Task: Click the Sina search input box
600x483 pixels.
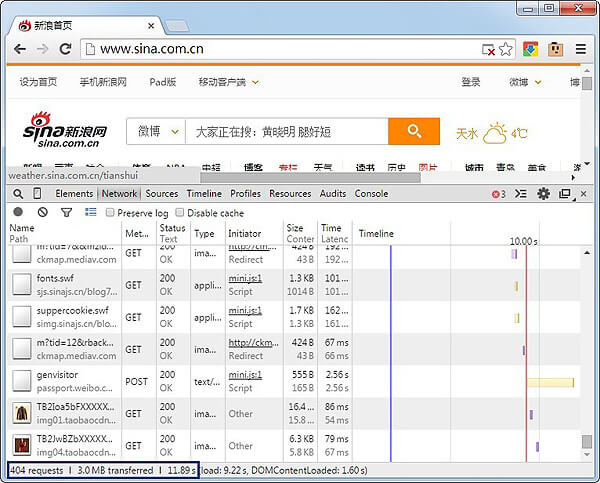Action: pyautogui.click(x=287, y=131)
